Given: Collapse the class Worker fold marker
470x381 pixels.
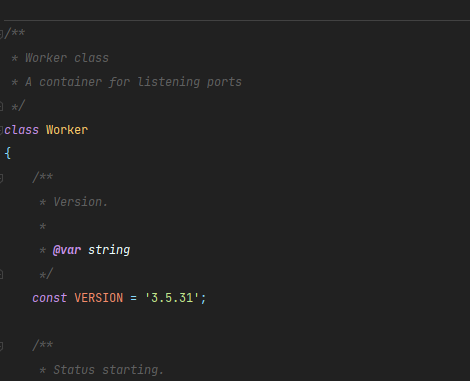Looking at the screenshot, I should coord(1,130).
